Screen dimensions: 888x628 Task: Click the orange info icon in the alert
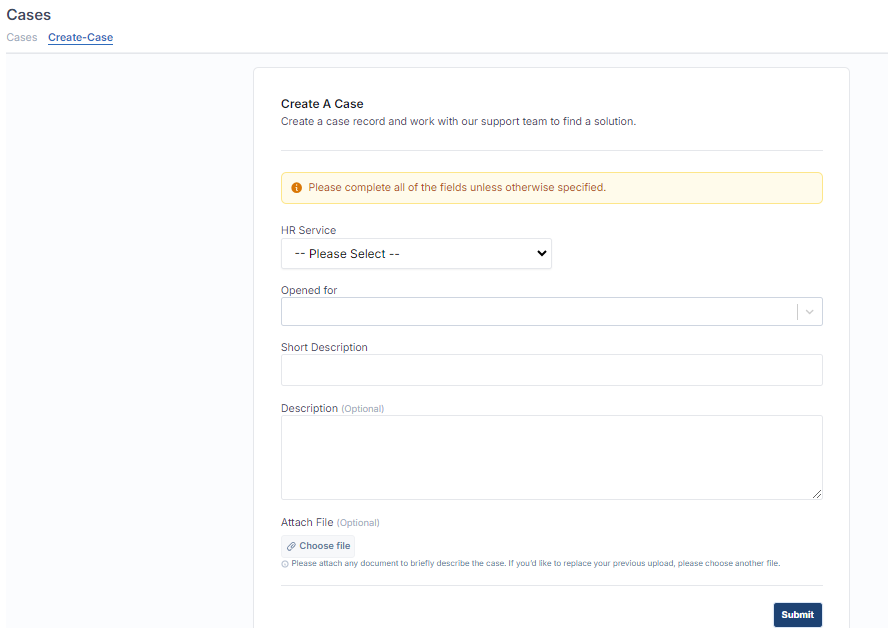(x=296, y=187)
